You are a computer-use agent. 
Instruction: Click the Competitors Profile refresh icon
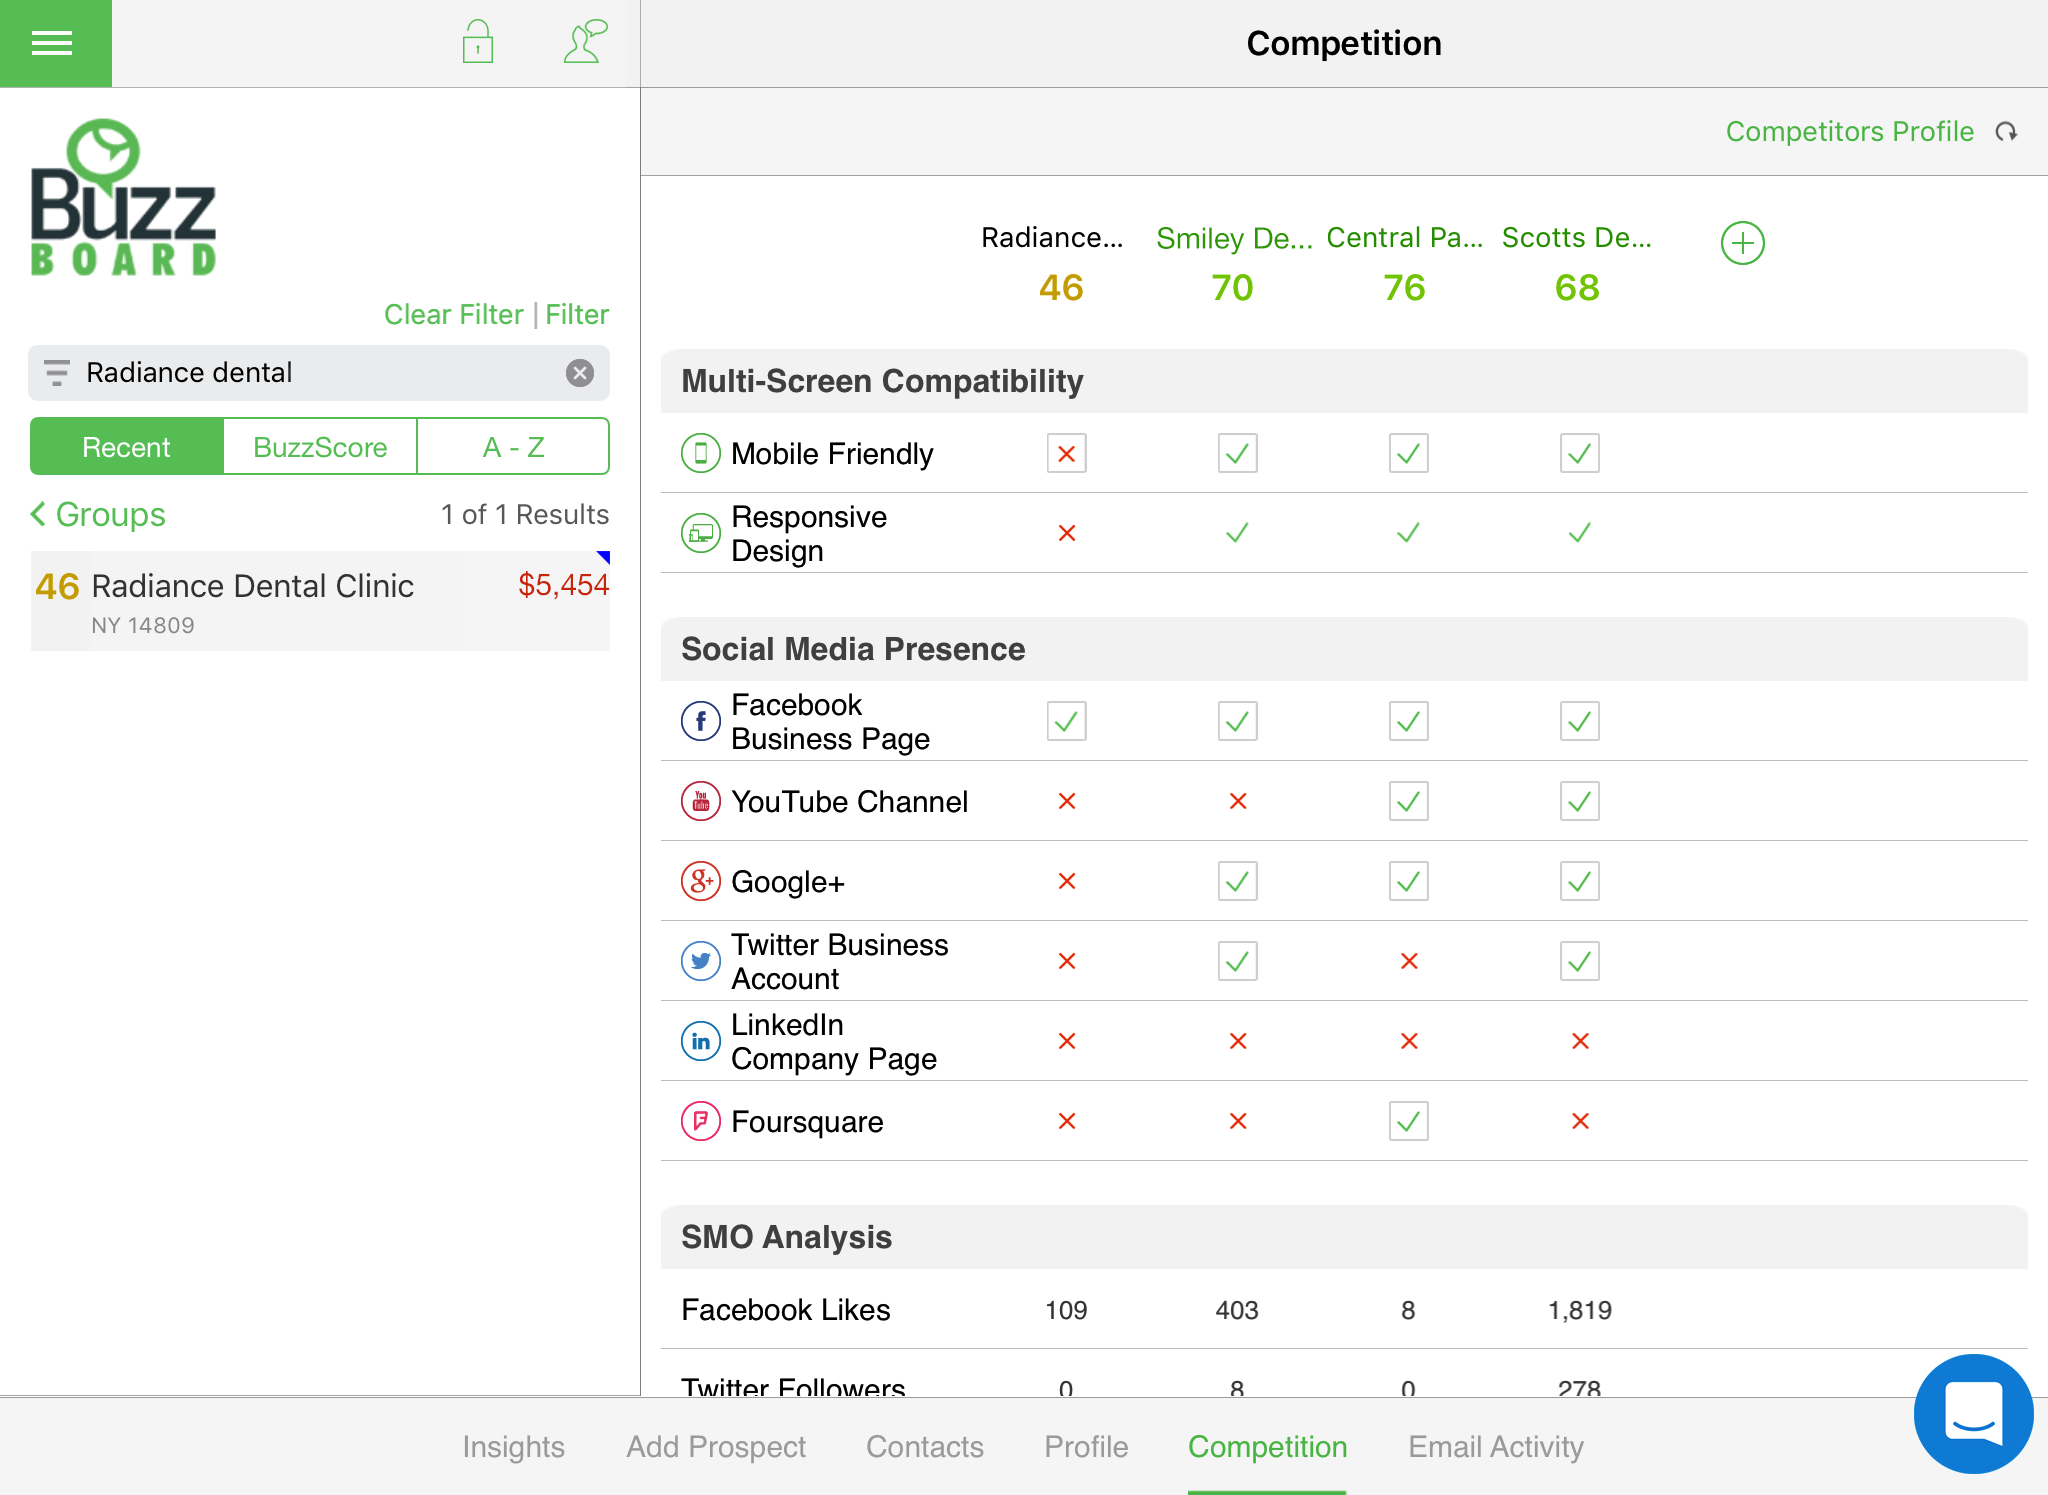click(2007, 131)
